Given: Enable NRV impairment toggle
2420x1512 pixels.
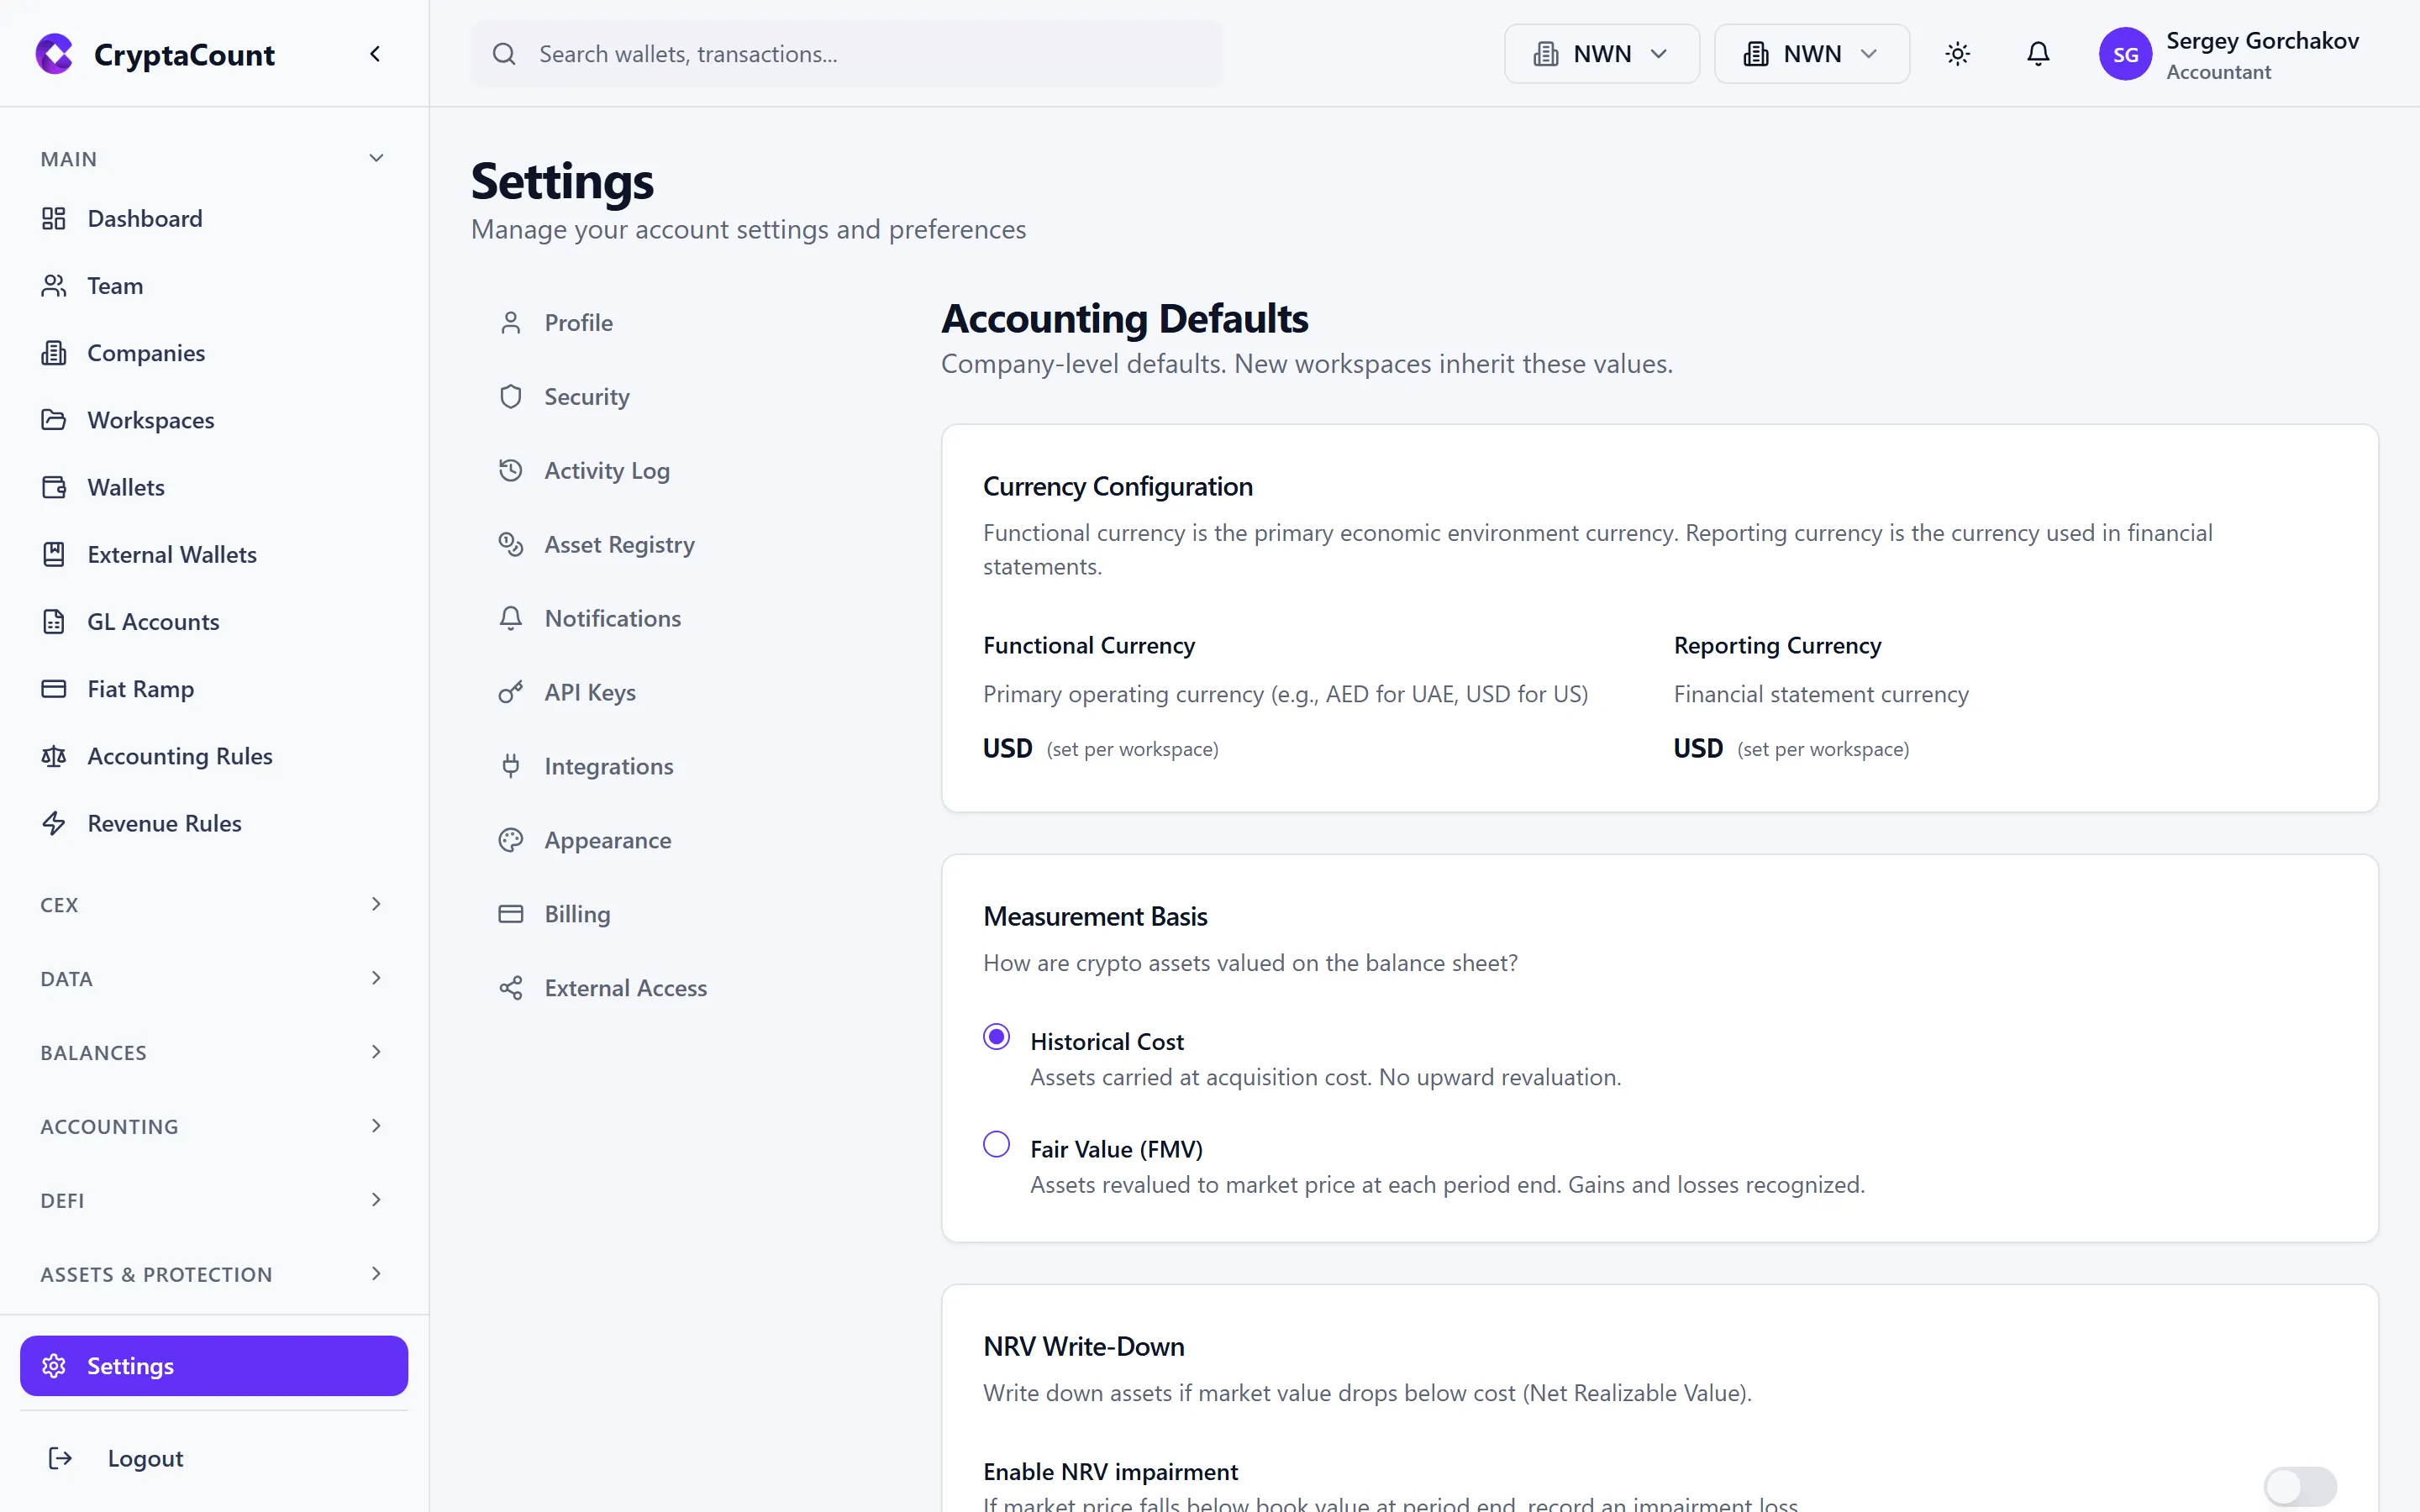Looking at the screenshot, I should tap(2299, 1487).
